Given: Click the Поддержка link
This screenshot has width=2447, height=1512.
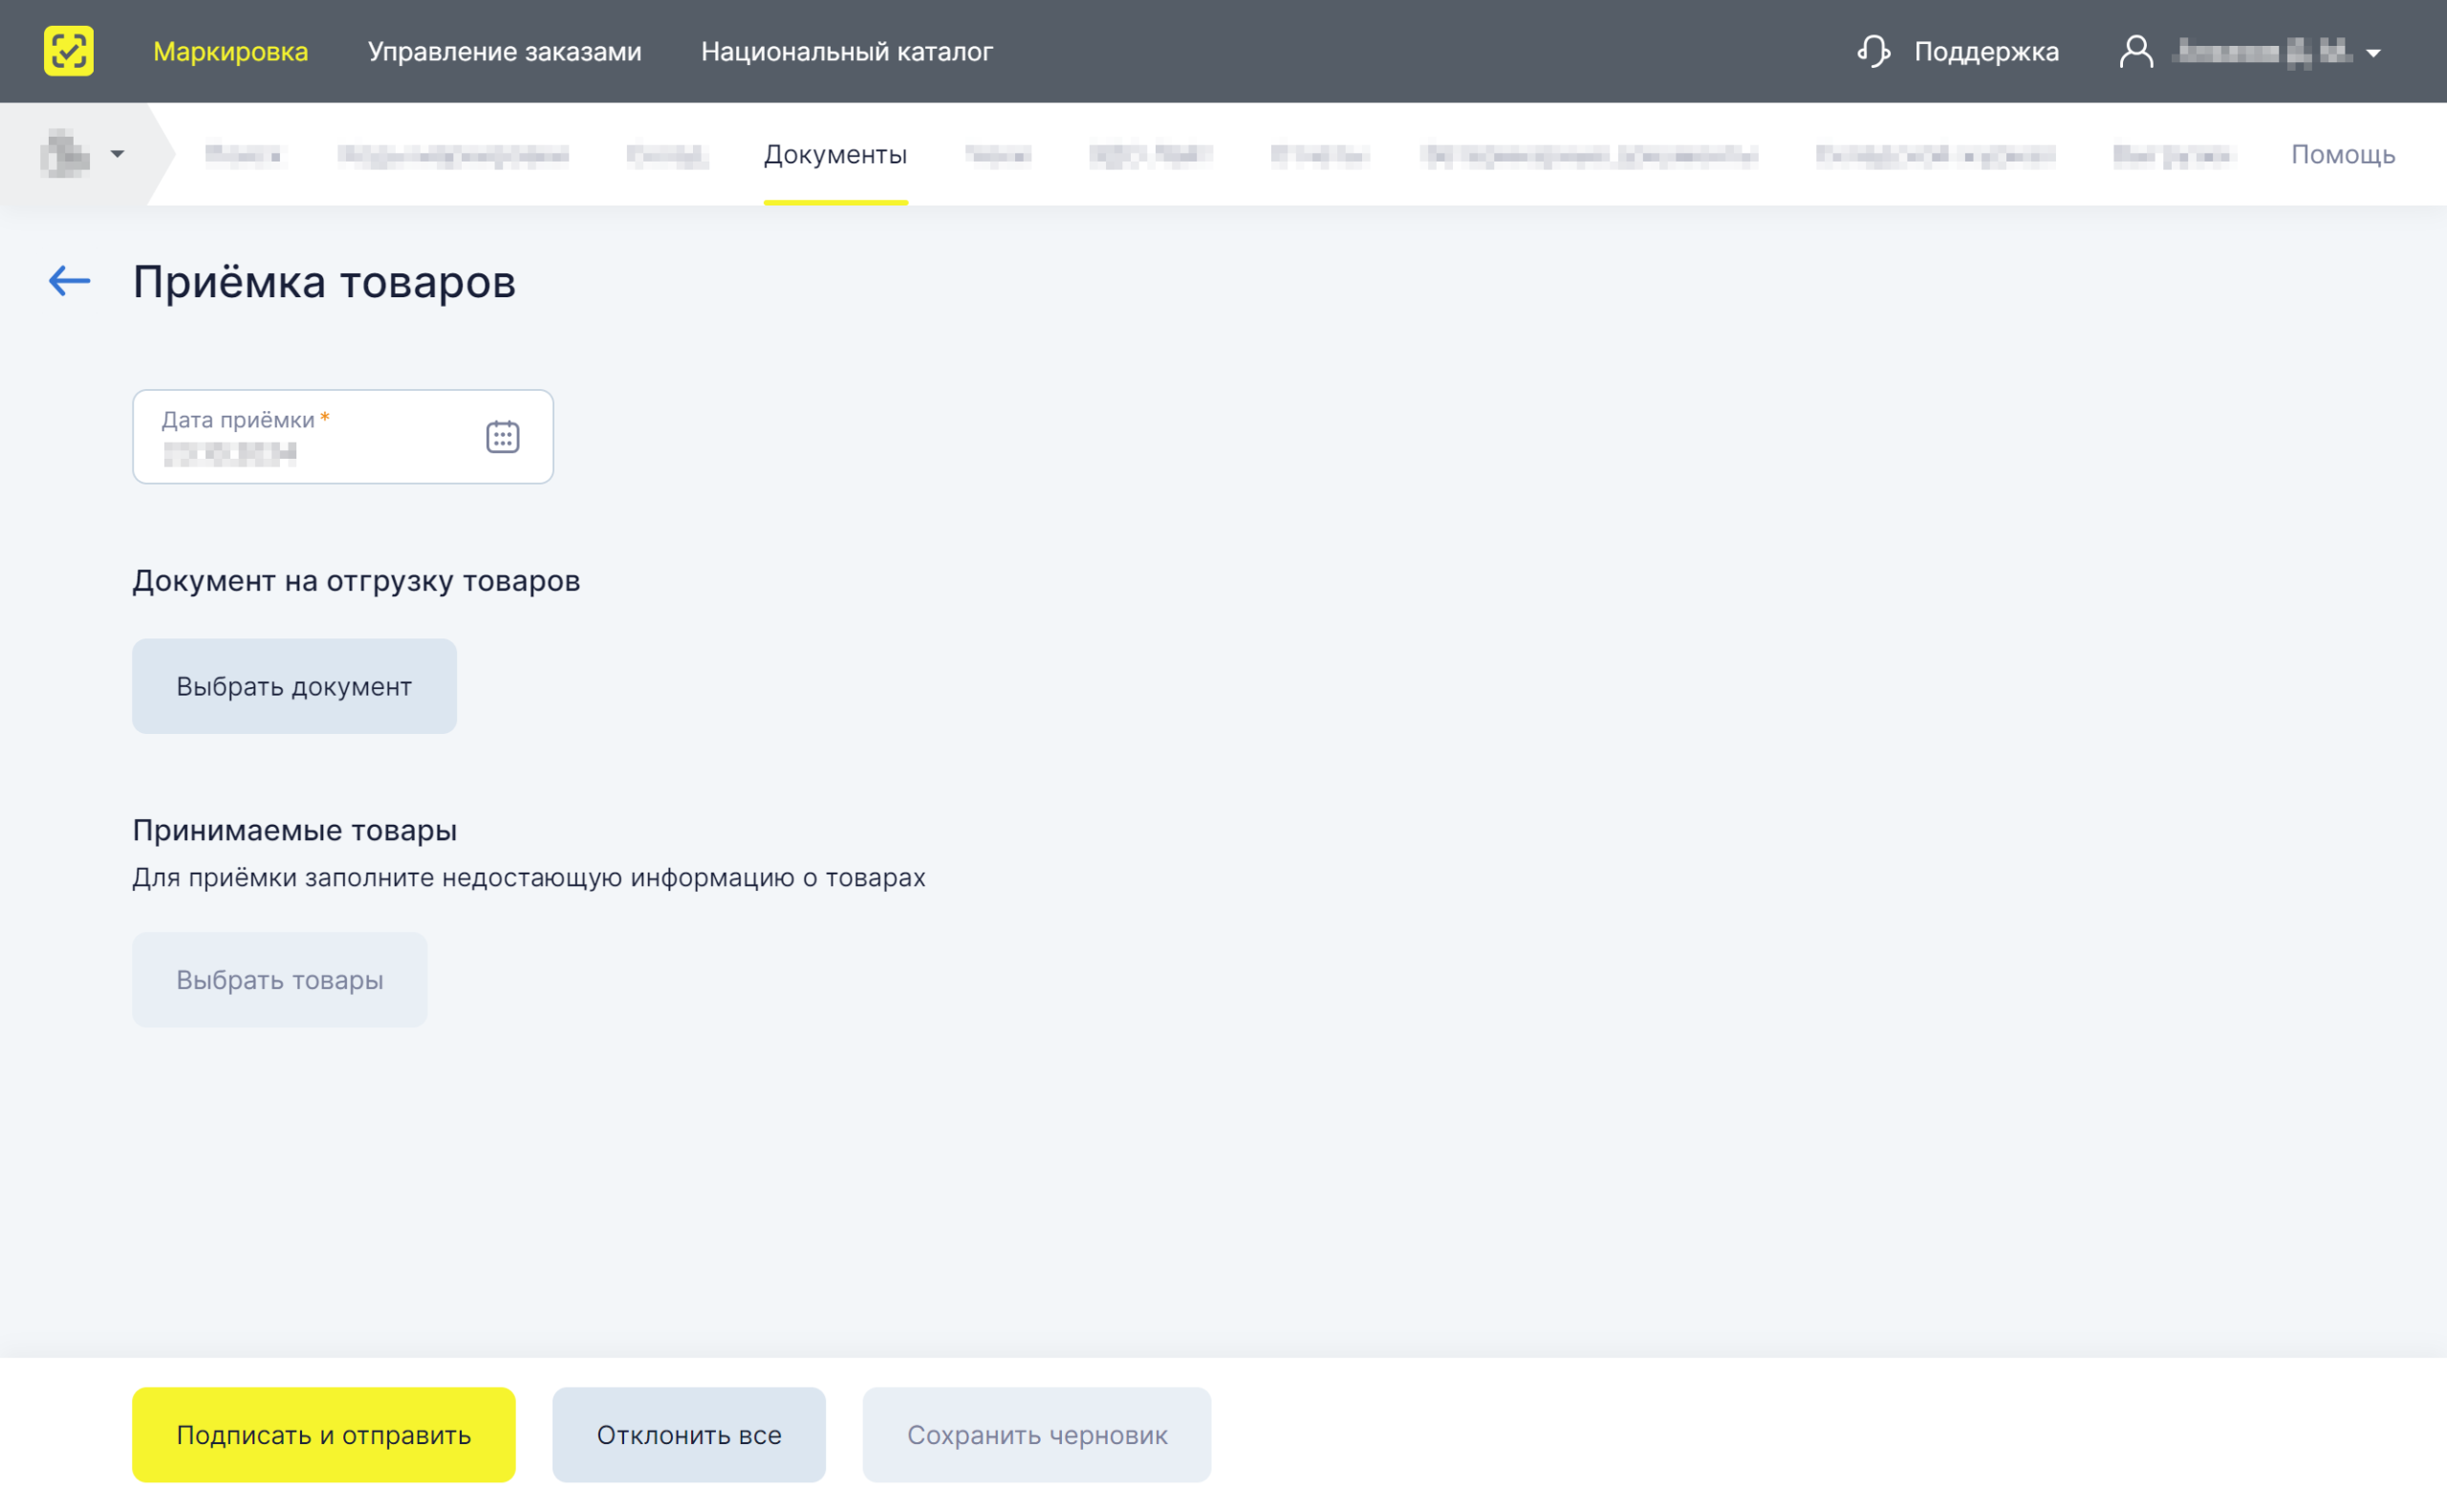Looking at the screenshot, I should coord(1986,51).
